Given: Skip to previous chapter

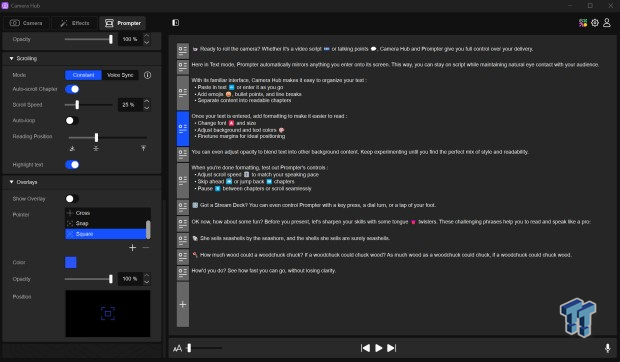Looking at the screenshot, I should (365, 348).
